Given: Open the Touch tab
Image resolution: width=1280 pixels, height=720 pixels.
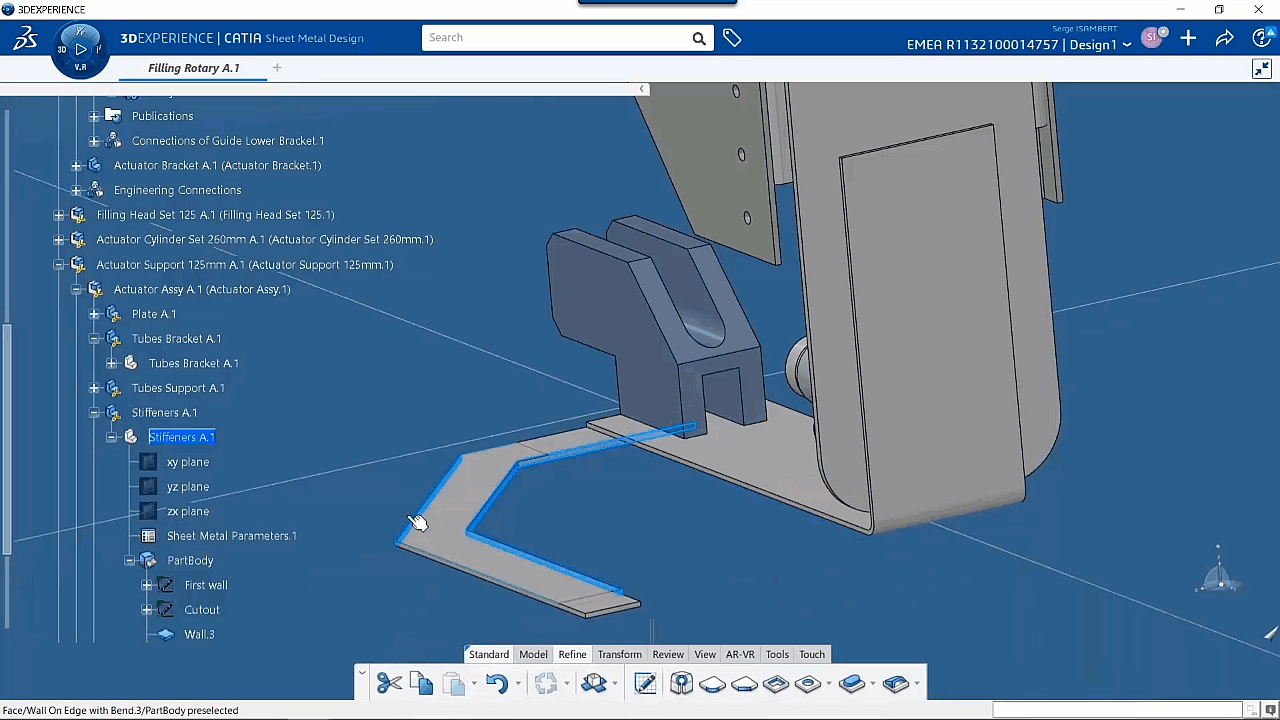Looking at the screenshot, I should pyautogui.click(x=812, y=654).
